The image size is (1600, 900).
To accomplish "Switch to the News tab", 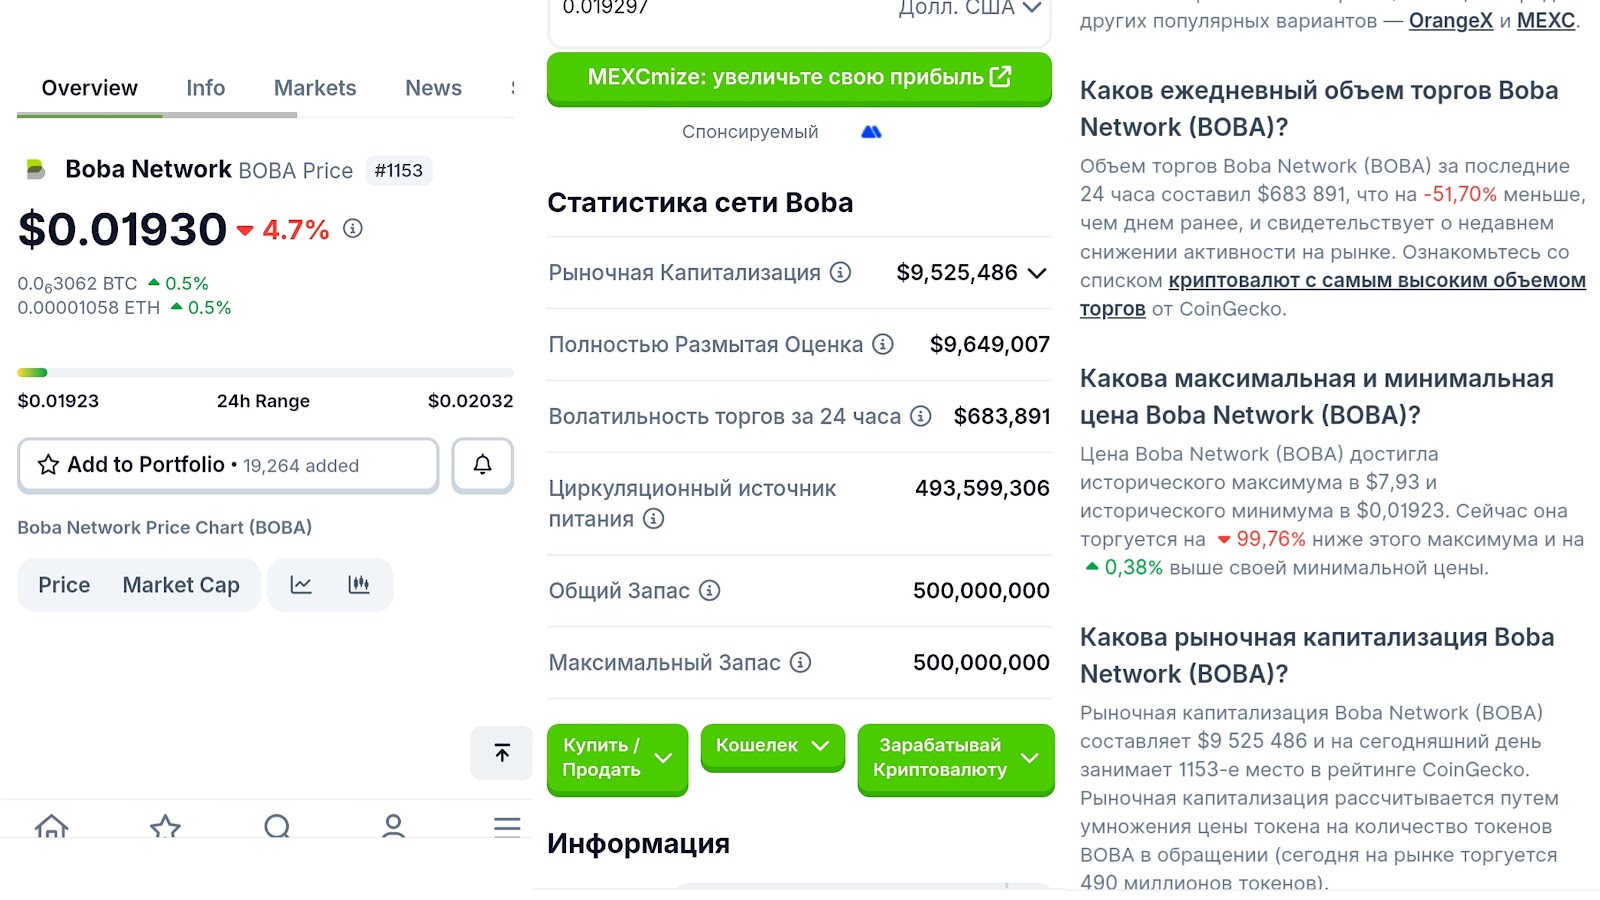I will (433, 88).
